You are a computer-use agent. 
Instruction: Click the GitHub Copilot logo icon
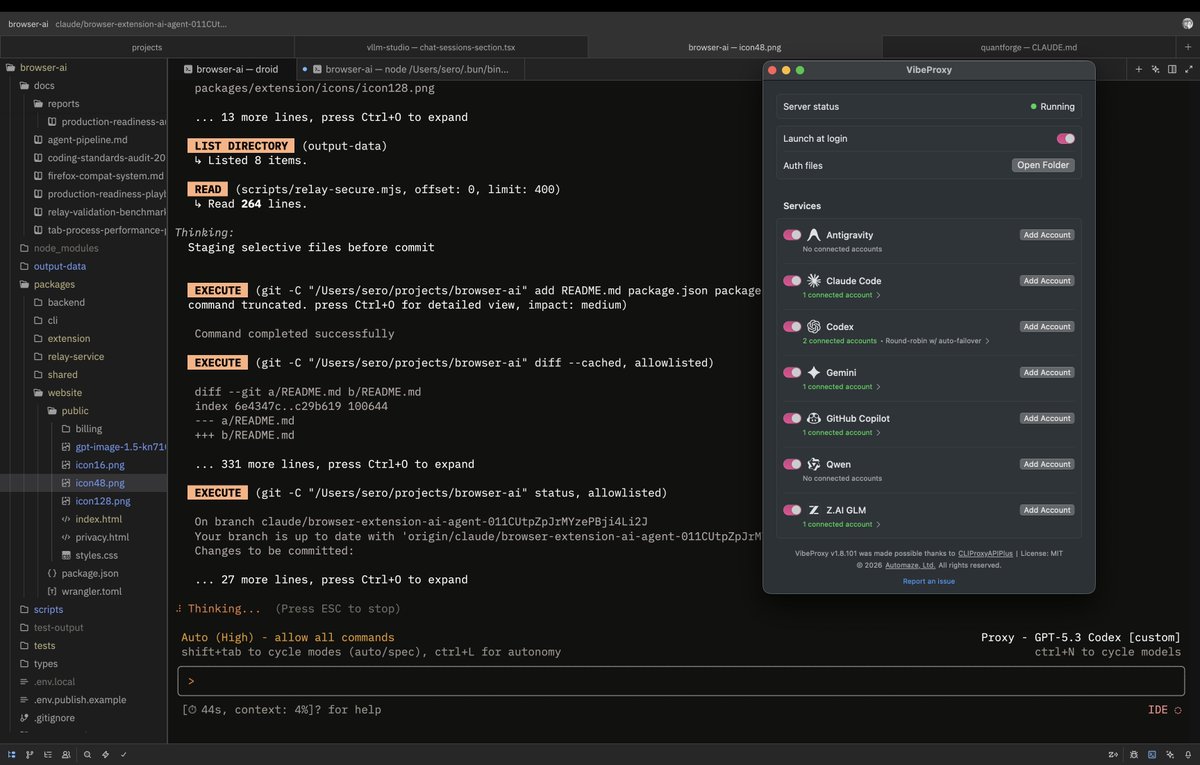(814, 419)
